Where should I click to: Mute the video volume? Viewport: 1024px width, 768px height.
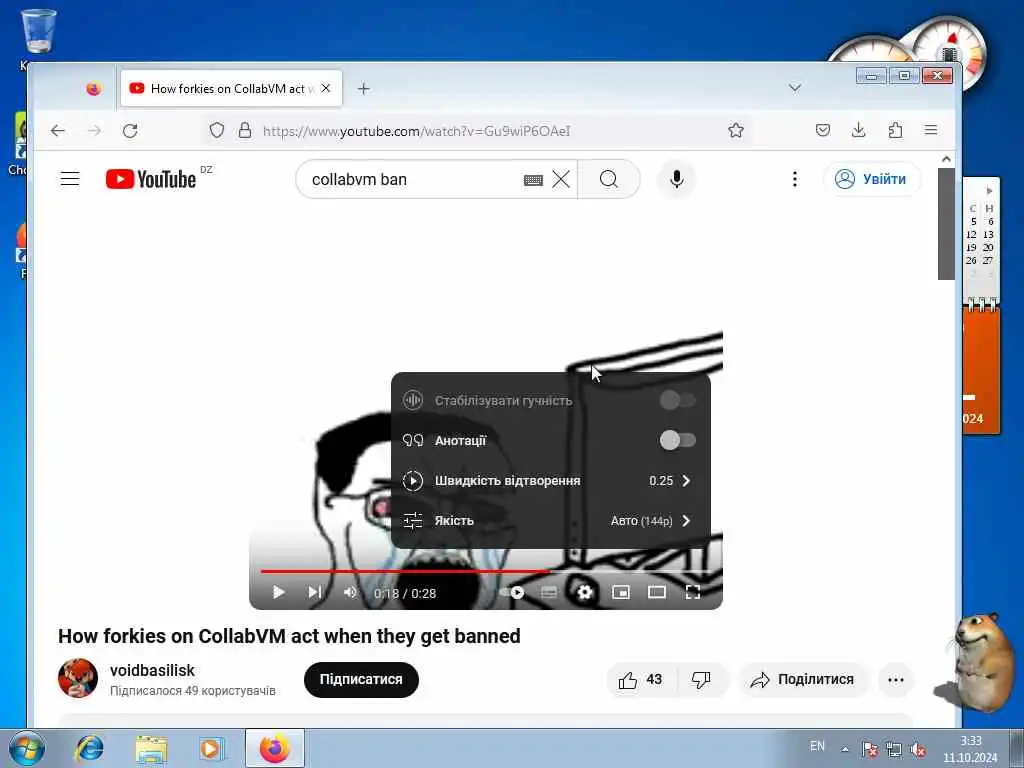(351, 592)
